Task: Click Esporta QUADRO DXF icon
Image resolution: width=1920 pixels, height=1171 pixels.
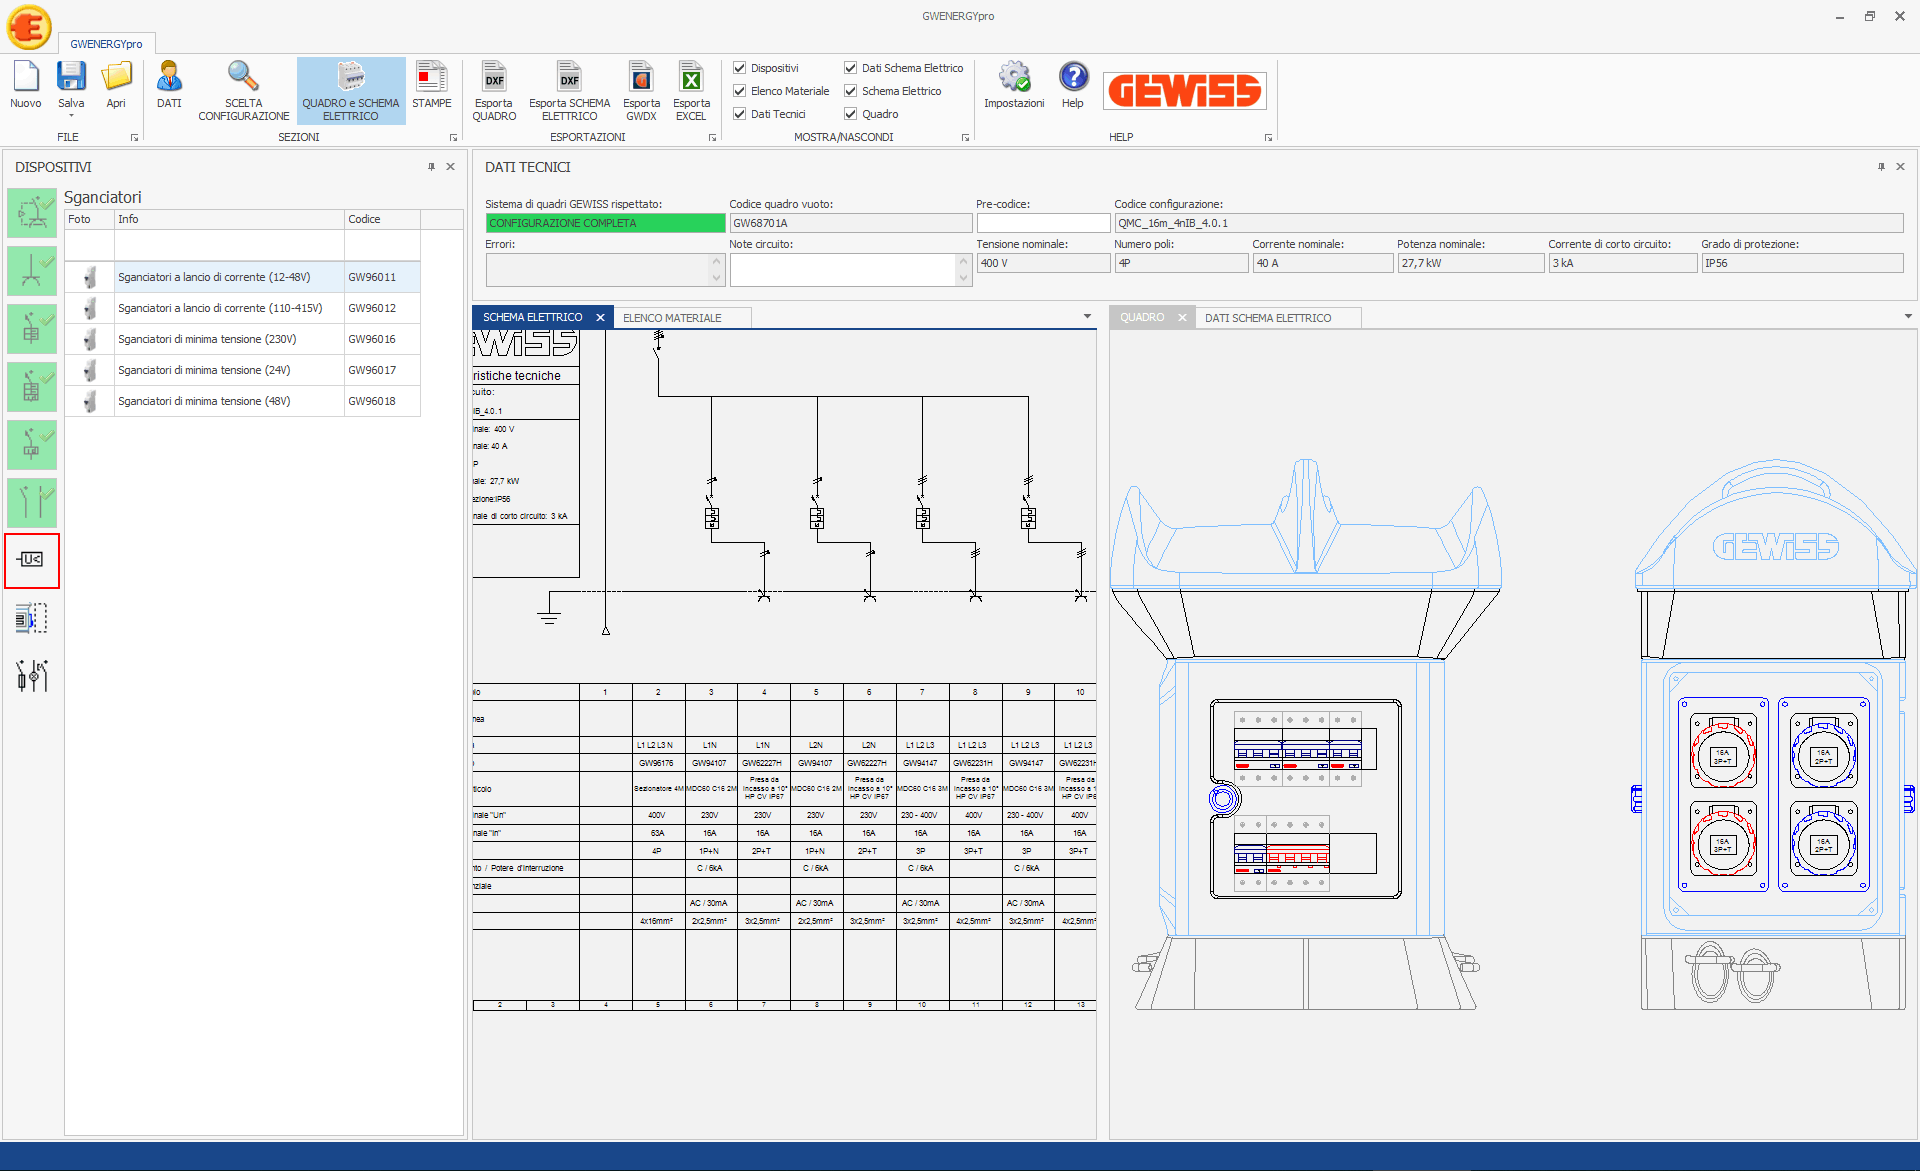Action: coord(494,91)
